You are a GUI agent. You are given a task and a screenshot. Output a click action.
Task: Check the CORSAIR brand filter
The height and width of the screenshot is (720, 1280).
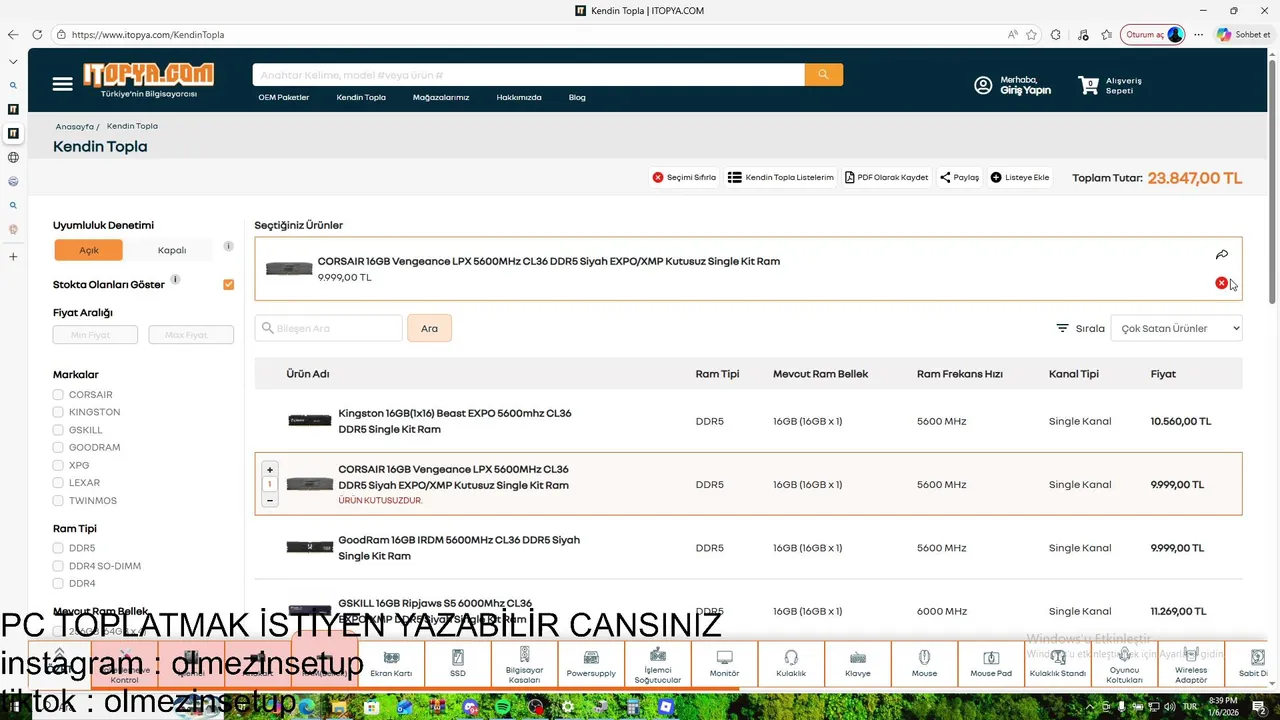click(58, 395)
